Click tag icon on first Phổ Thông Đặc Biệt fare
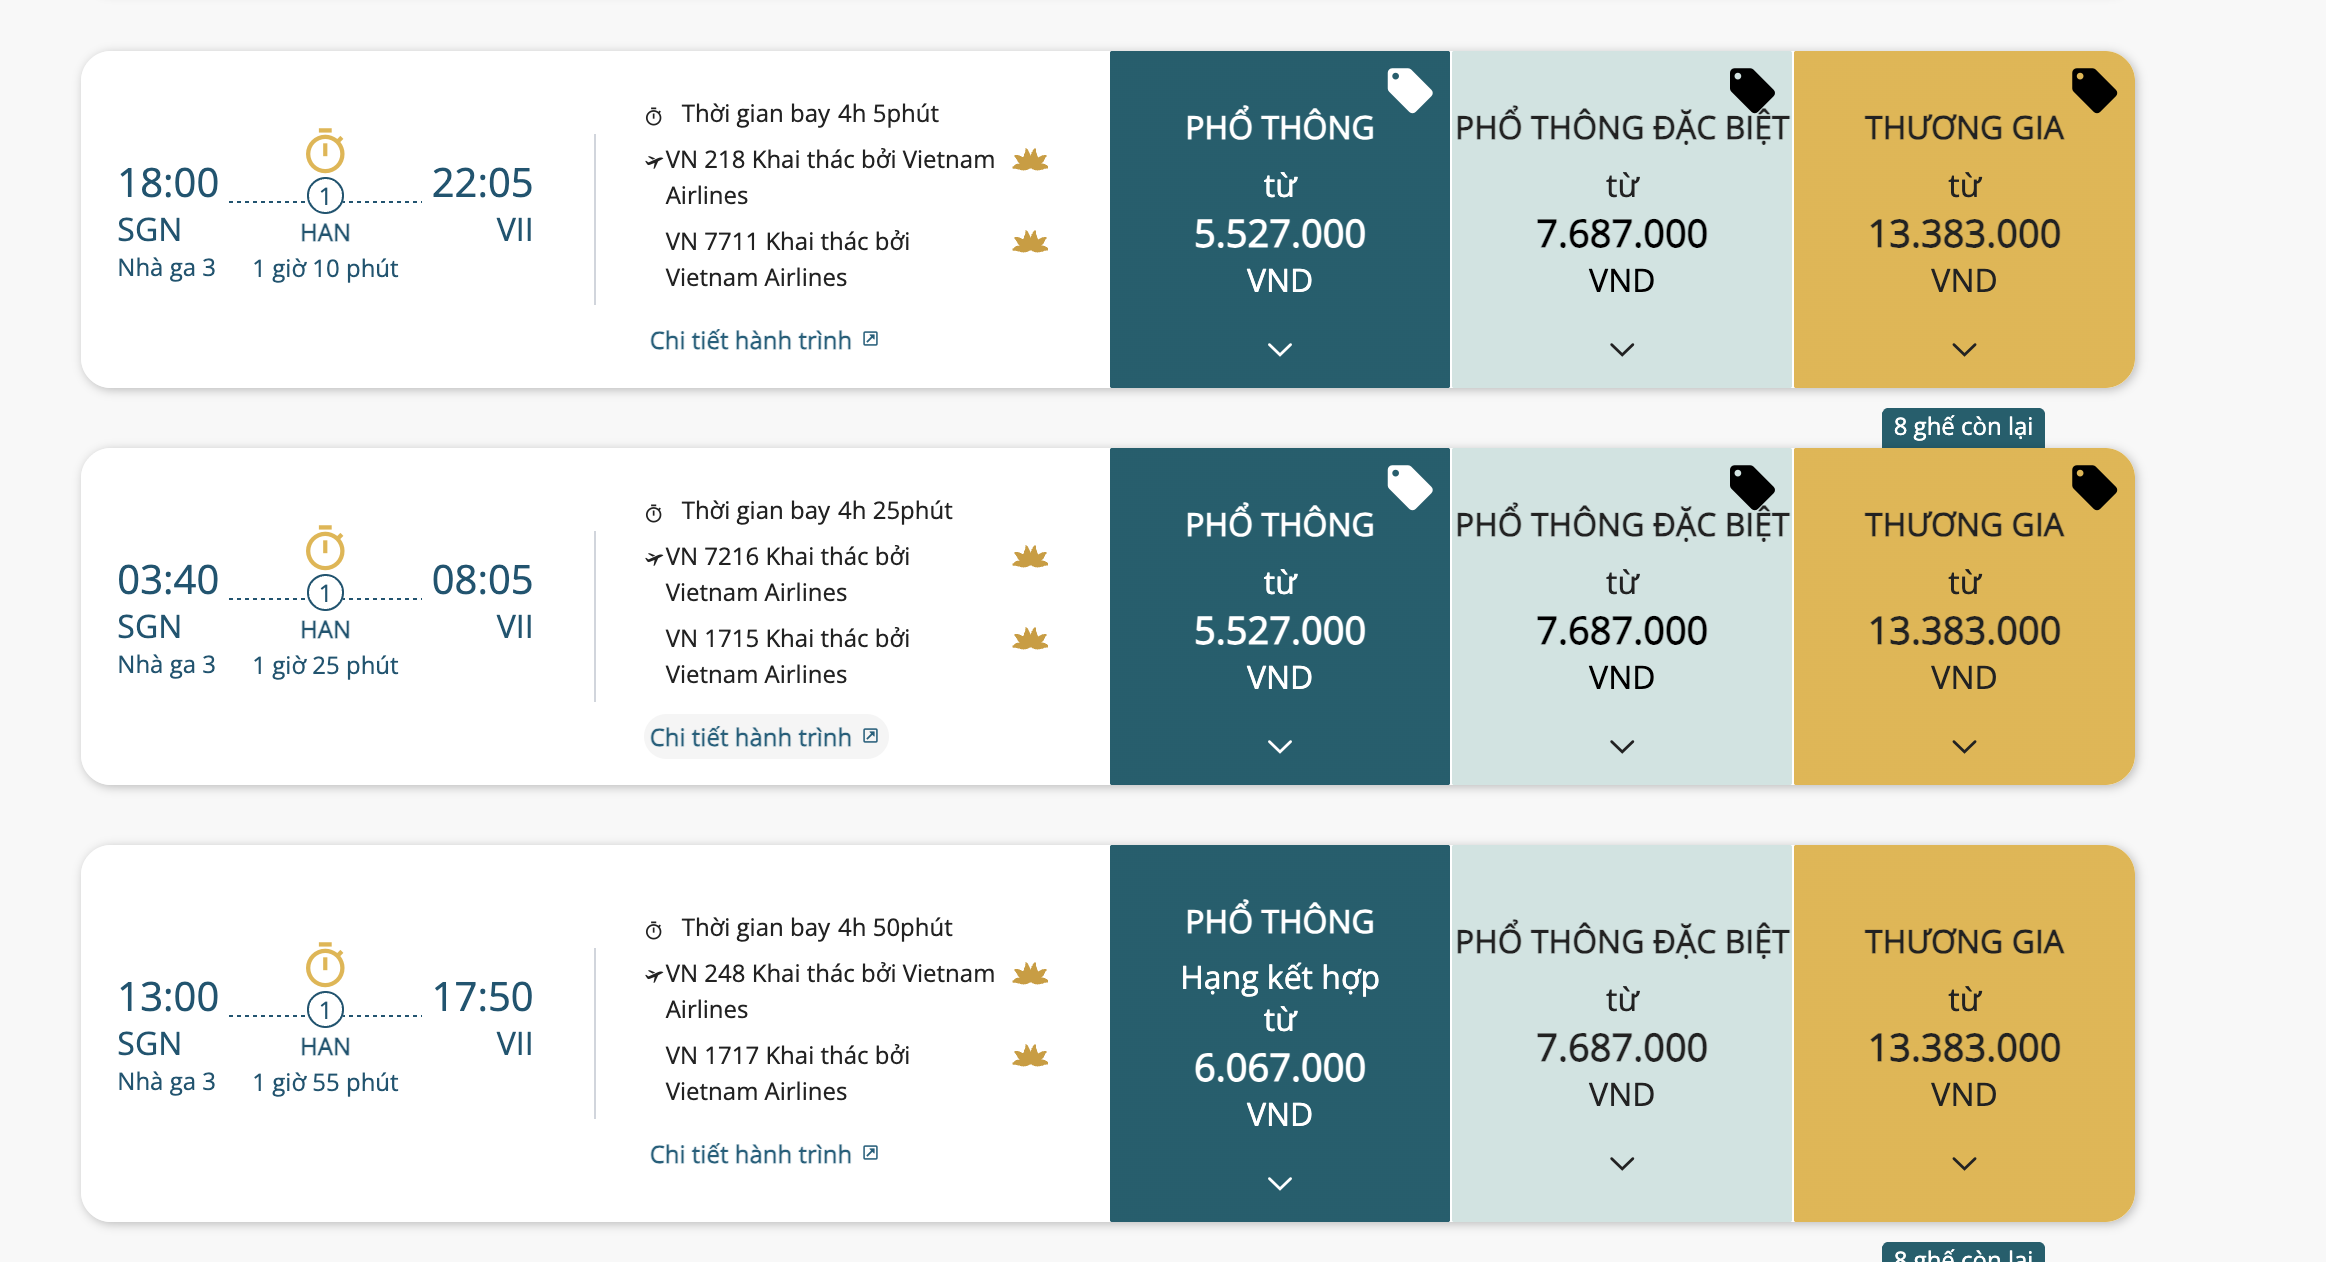 pyautogui.click(x=1751, y=90)
